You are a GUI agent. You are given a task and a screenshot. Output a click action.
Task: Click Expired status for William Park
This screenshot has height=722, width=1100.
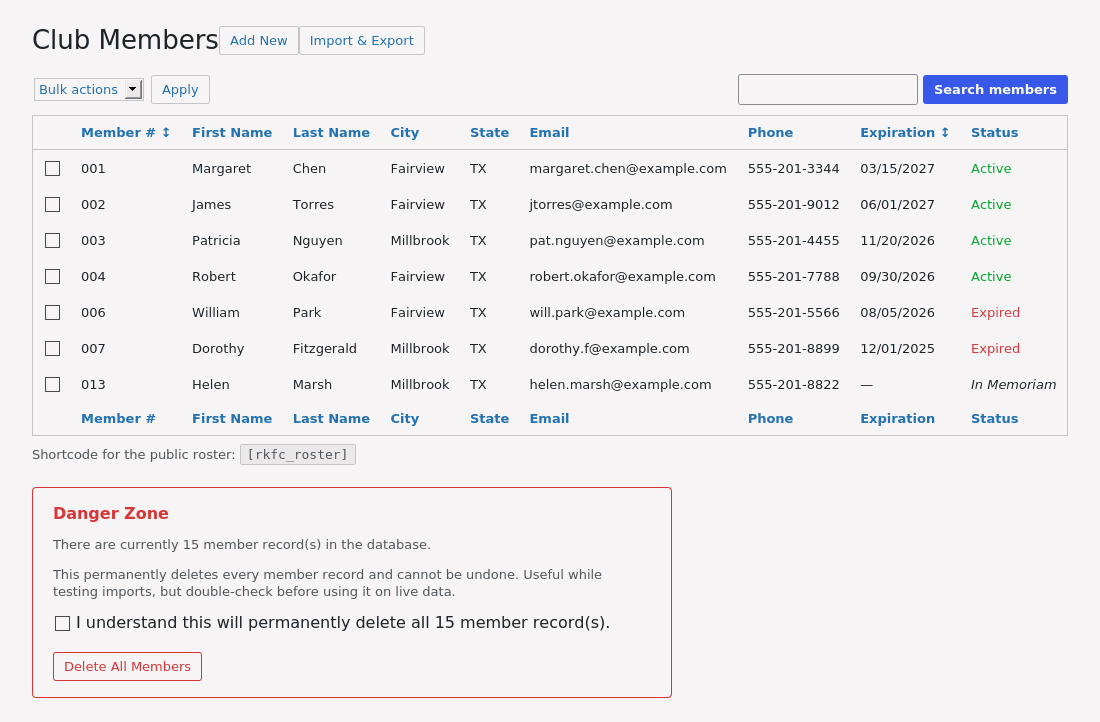[x=995, y=312]
